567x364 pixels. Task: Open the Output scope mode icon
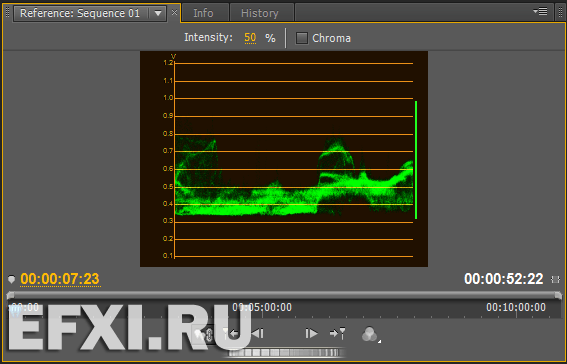(x=370, y=334)
